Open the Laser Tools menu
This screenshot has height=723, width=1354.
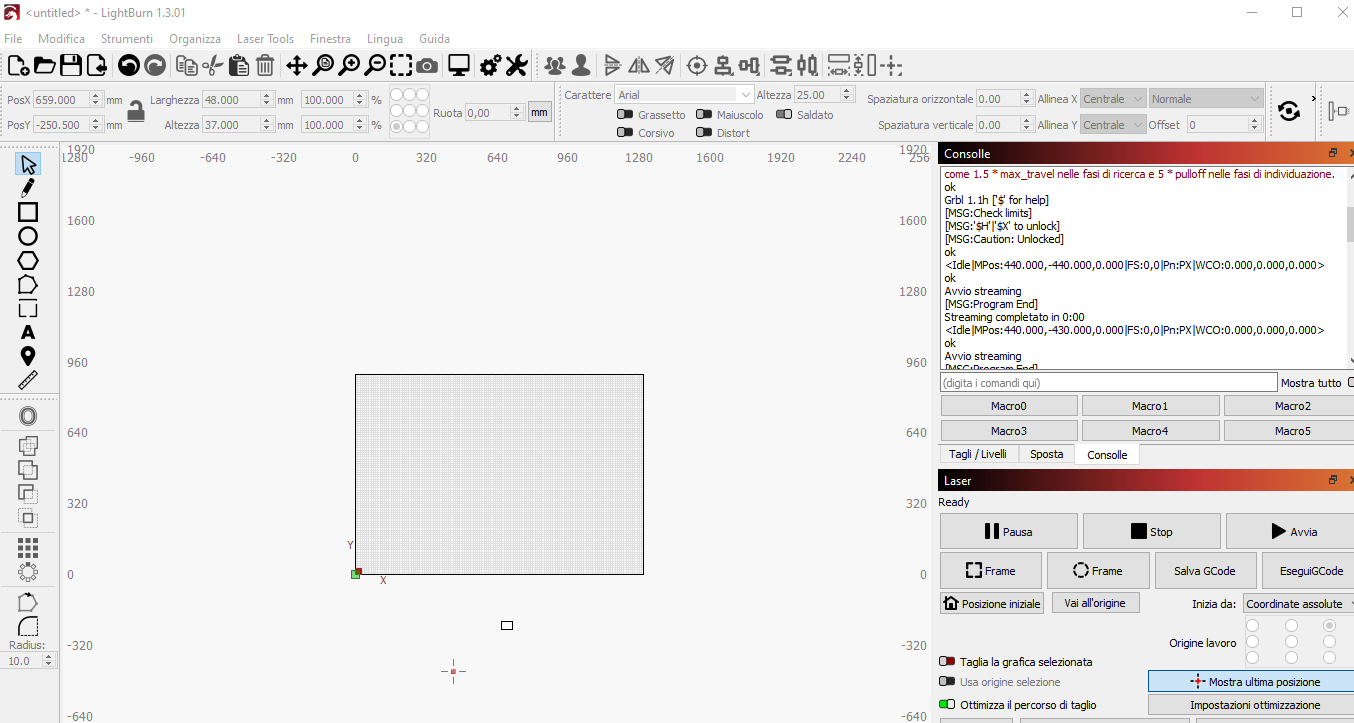pyautogui.click(x=265, y=39)
